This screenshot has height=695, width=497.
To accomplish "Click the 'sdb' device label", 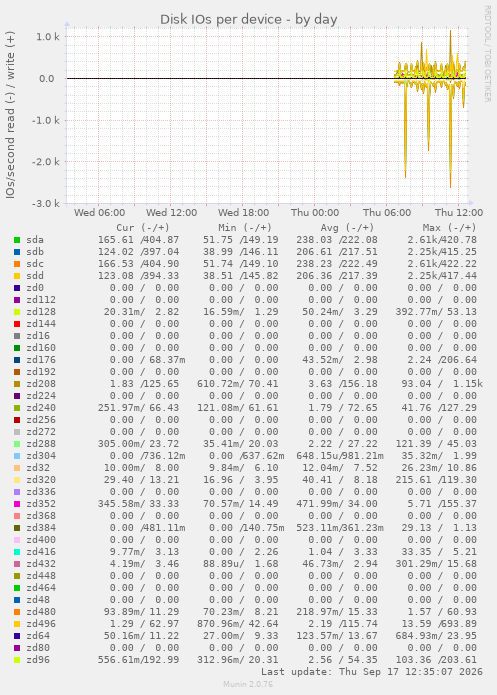I will click(x=35, y=252).
